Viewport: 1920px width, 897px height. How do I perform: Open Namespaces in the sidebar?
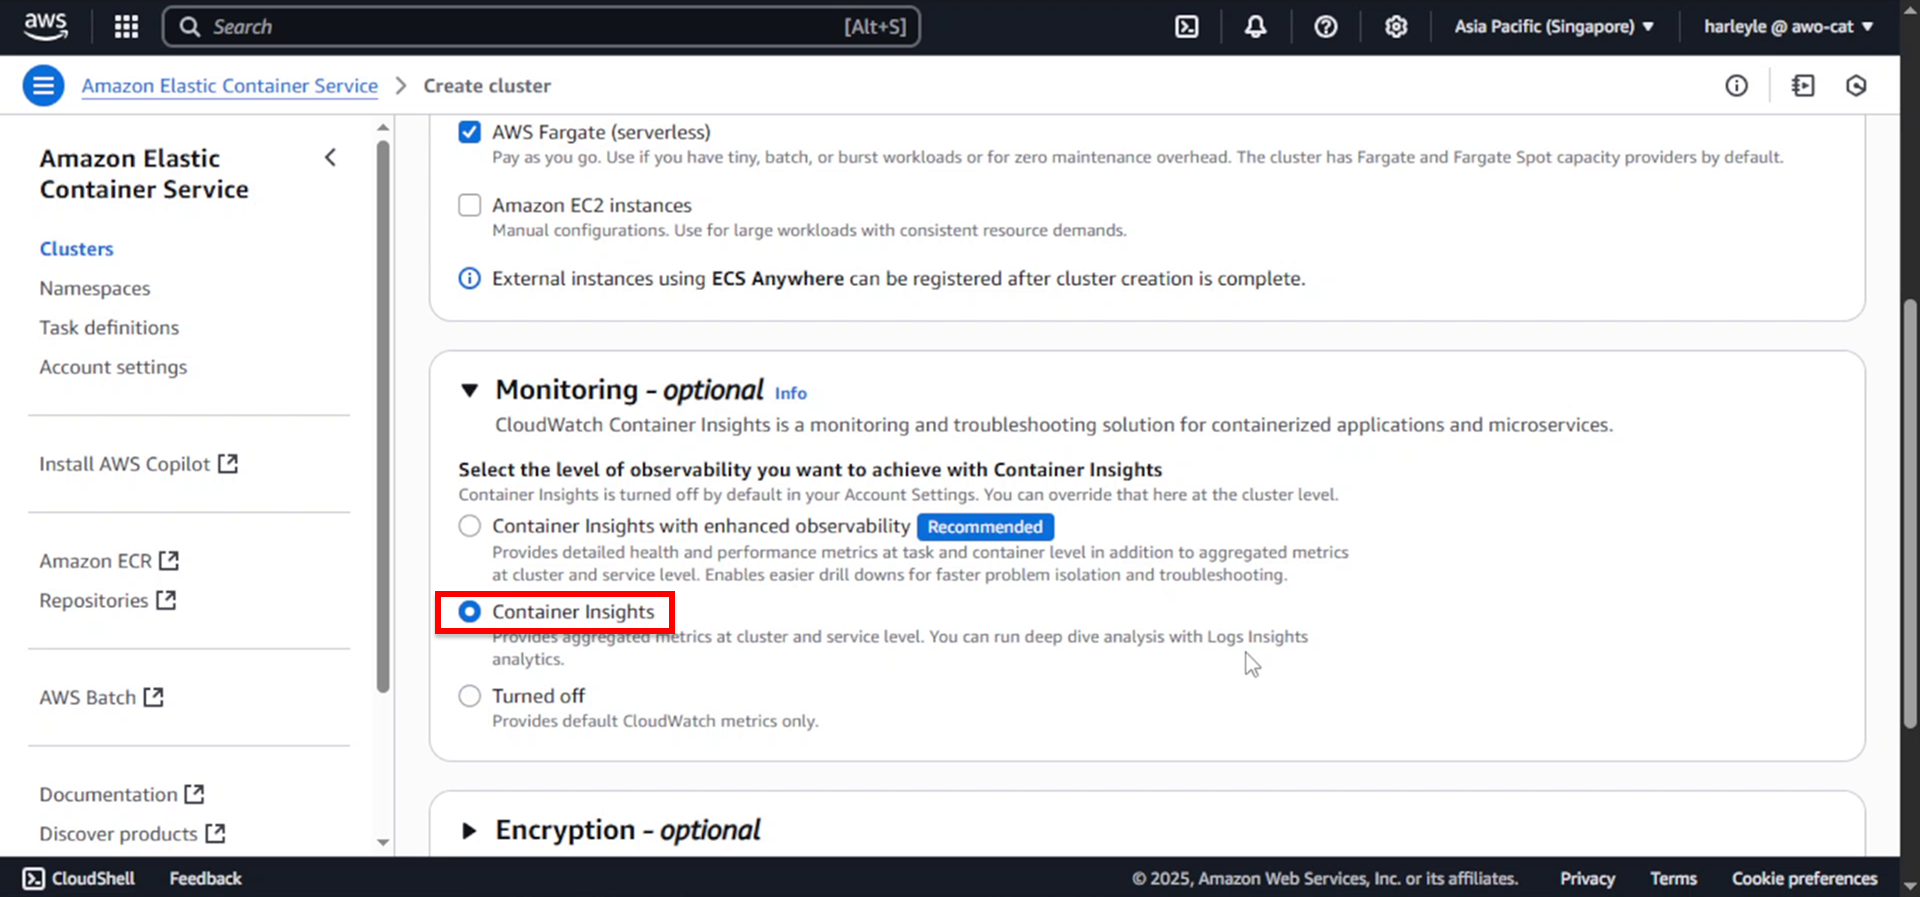coord(95,288)
